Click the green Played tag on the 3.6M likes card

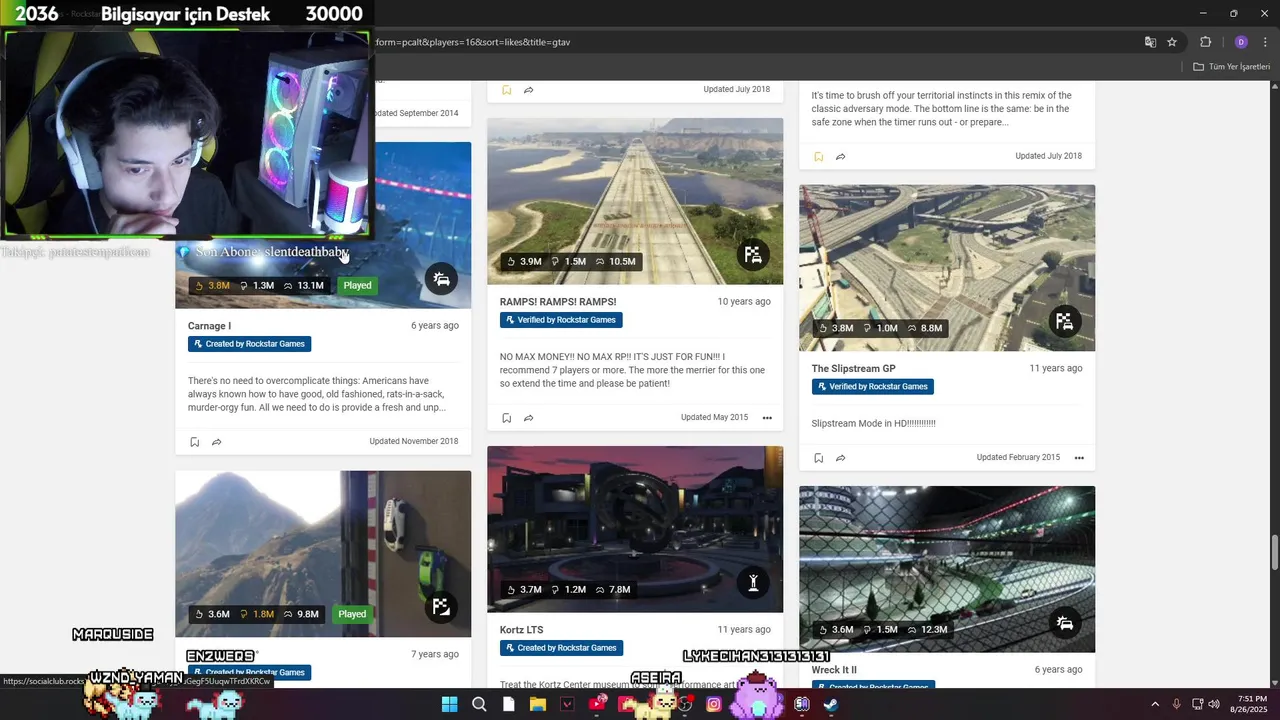click(352, 614)
